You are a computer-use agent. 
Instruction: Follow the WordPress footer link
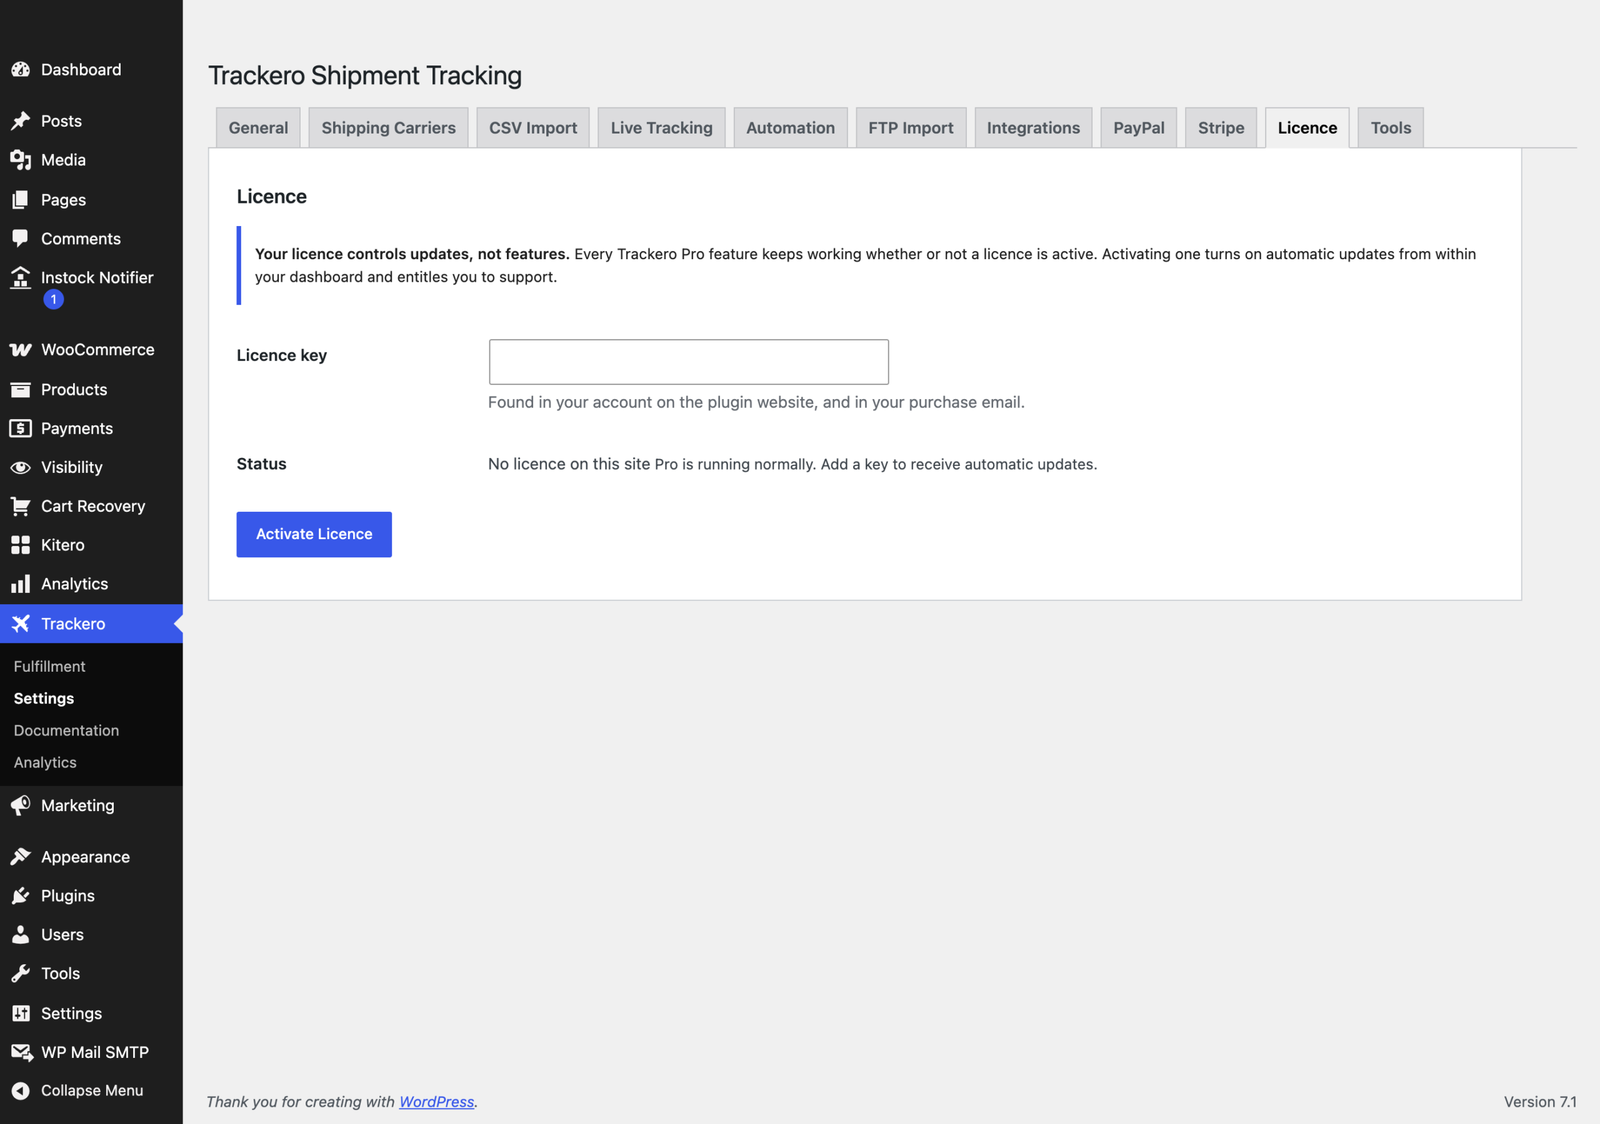(437, 1102)
